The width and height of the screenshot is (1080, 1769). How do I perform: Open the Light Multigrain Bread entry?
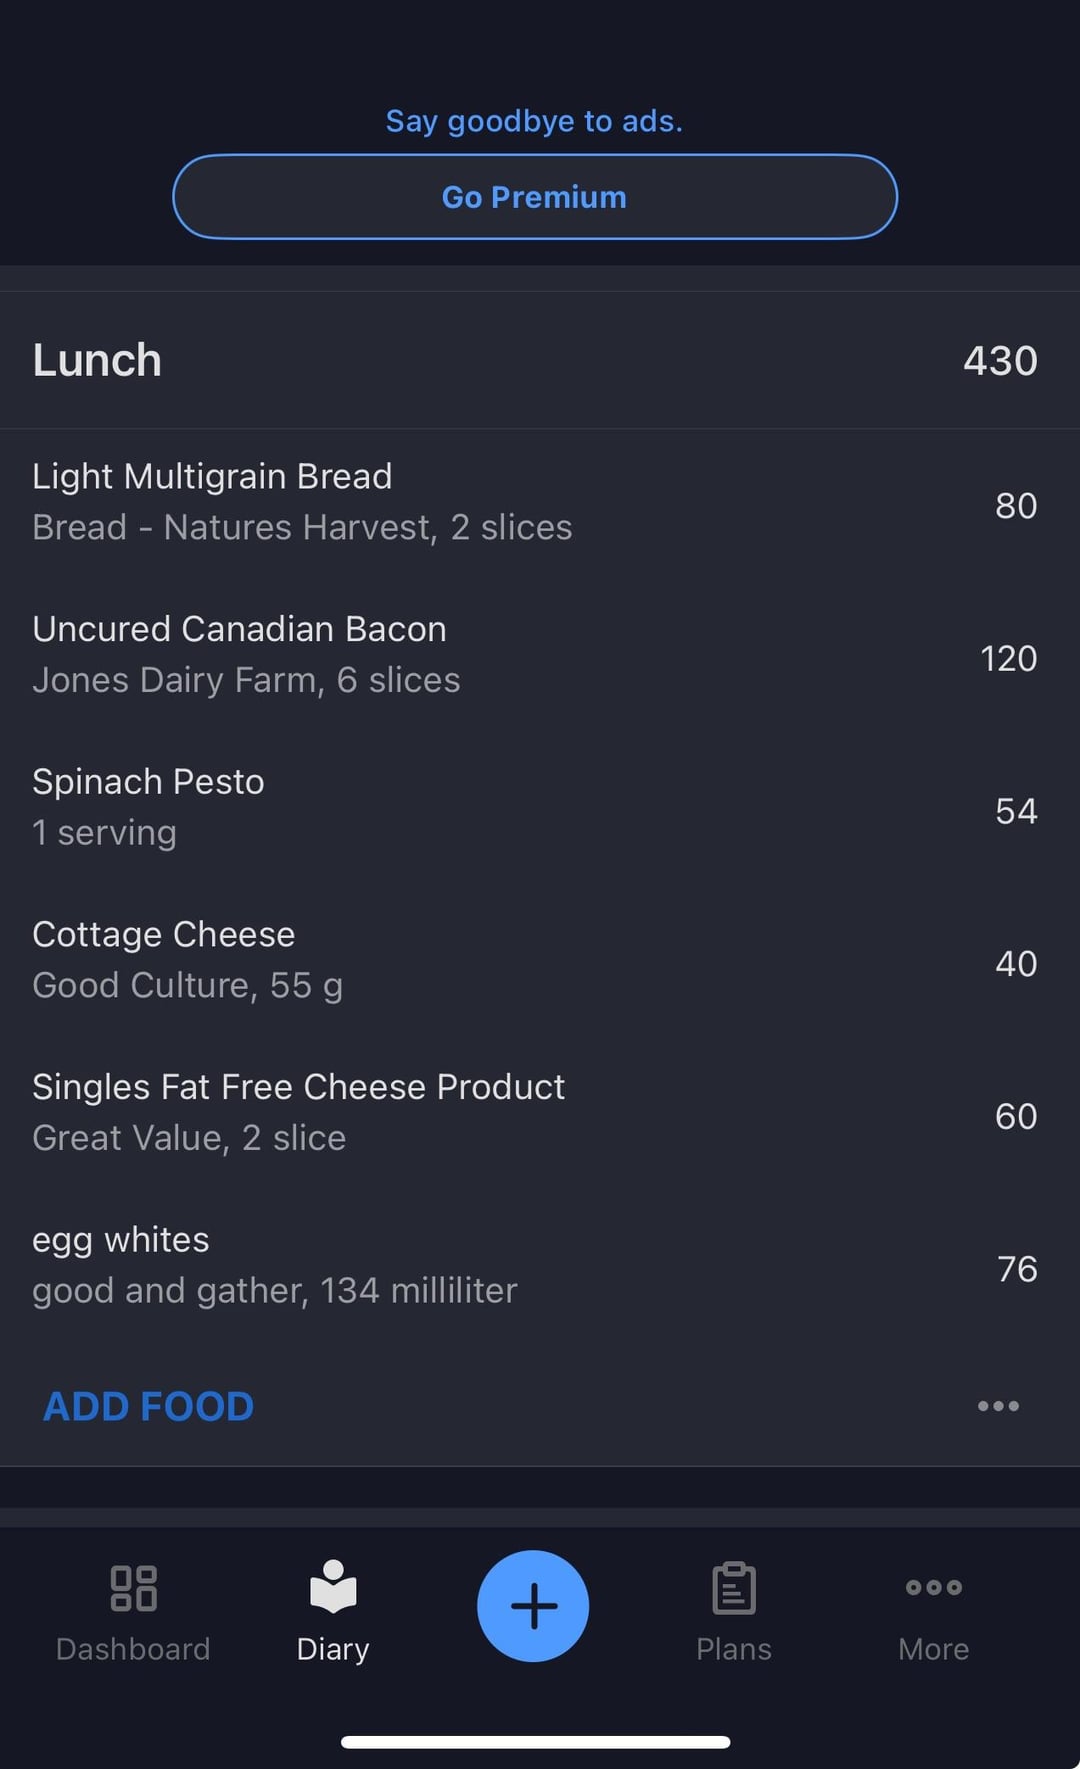coord(302,502)
